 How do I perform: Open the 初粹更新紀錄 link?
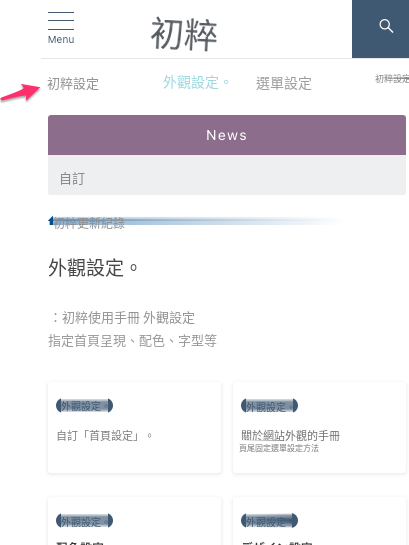(x=89, y=223)
